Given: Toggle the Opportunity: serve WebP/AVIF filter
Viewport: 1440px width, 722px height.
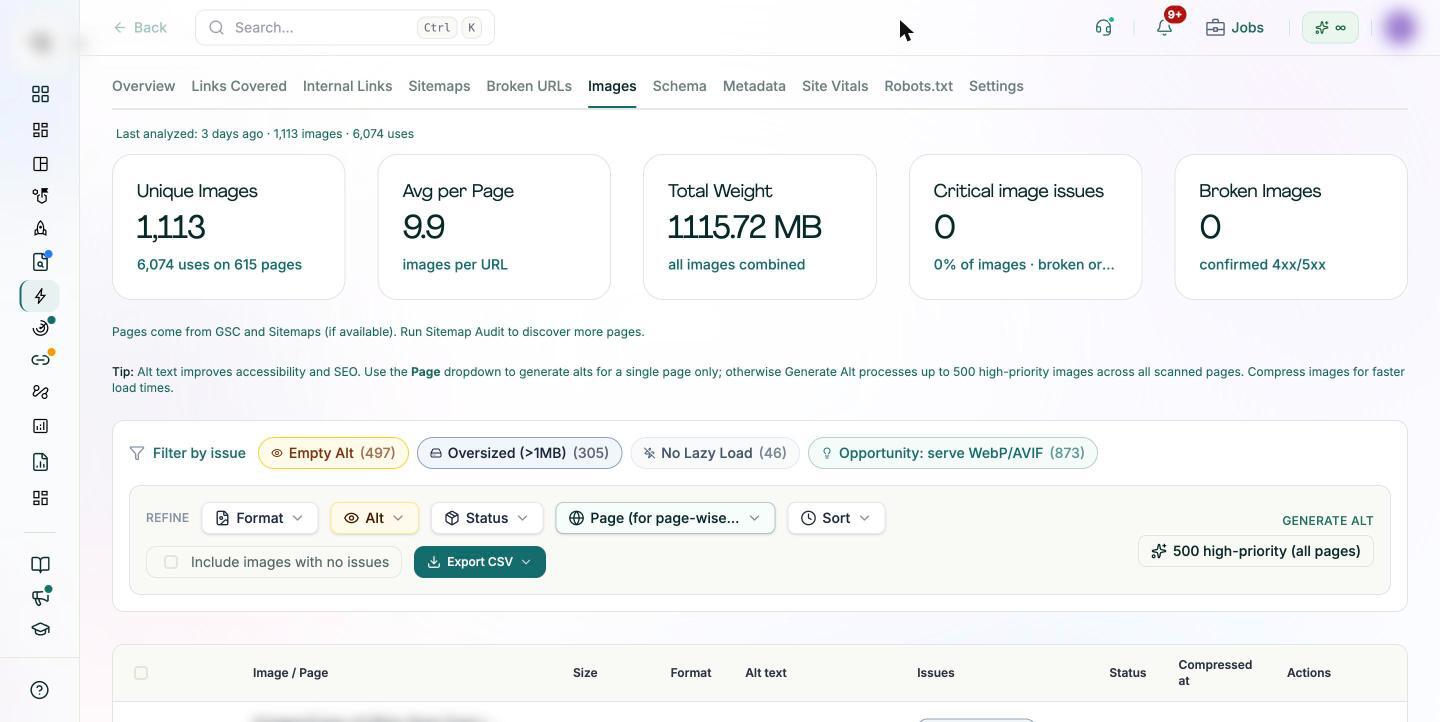Looking at the screenshot, I should click(x=953, y=453).
